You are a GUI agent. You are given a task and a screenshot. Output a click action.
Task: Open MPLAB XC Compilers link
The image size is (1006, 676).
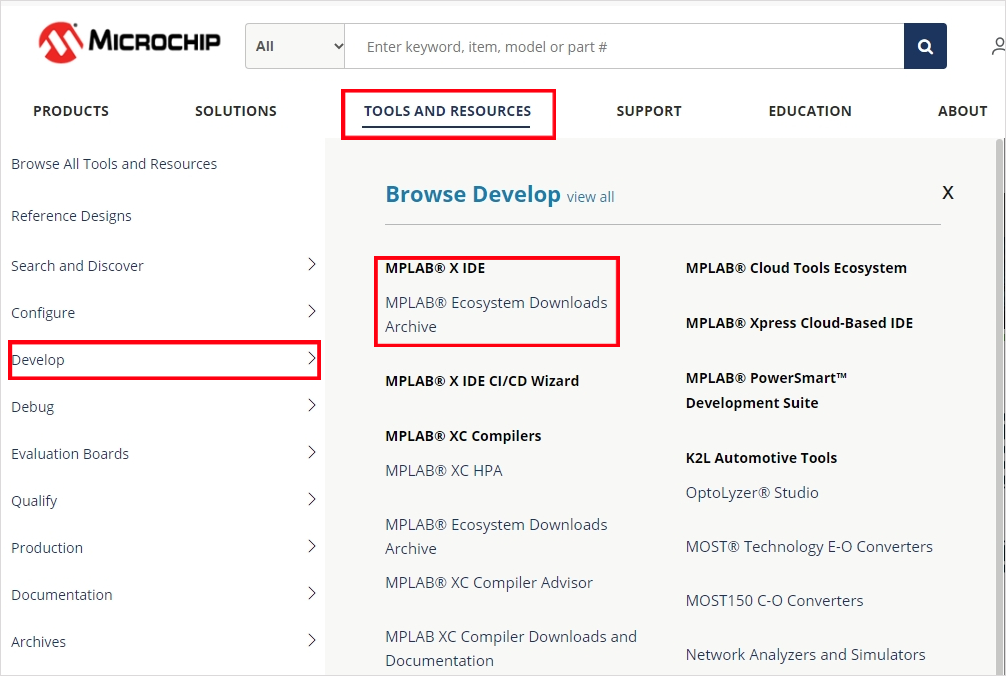click(463, 436)
